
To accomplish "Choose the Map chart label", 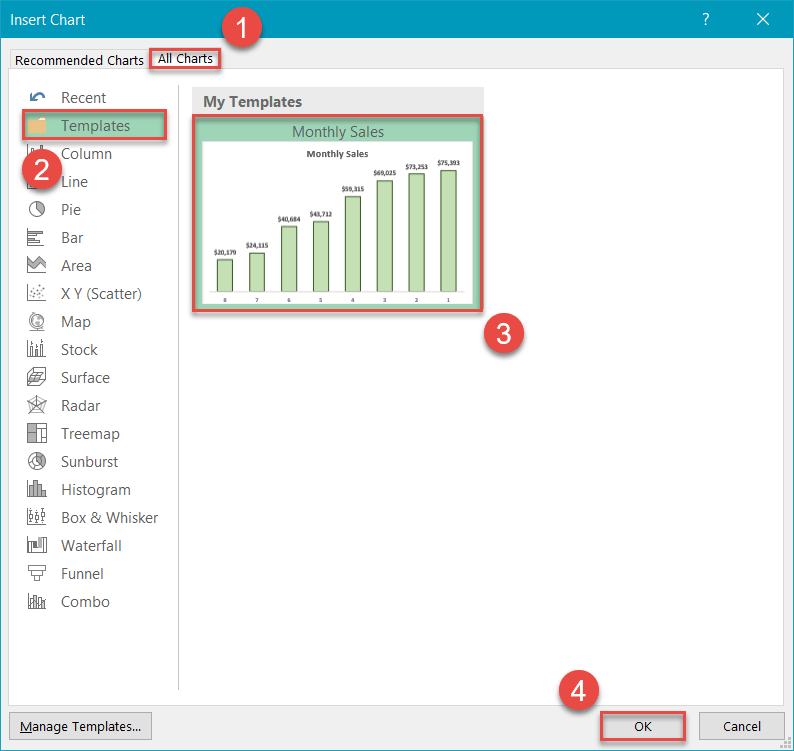I will click(75, 322).
